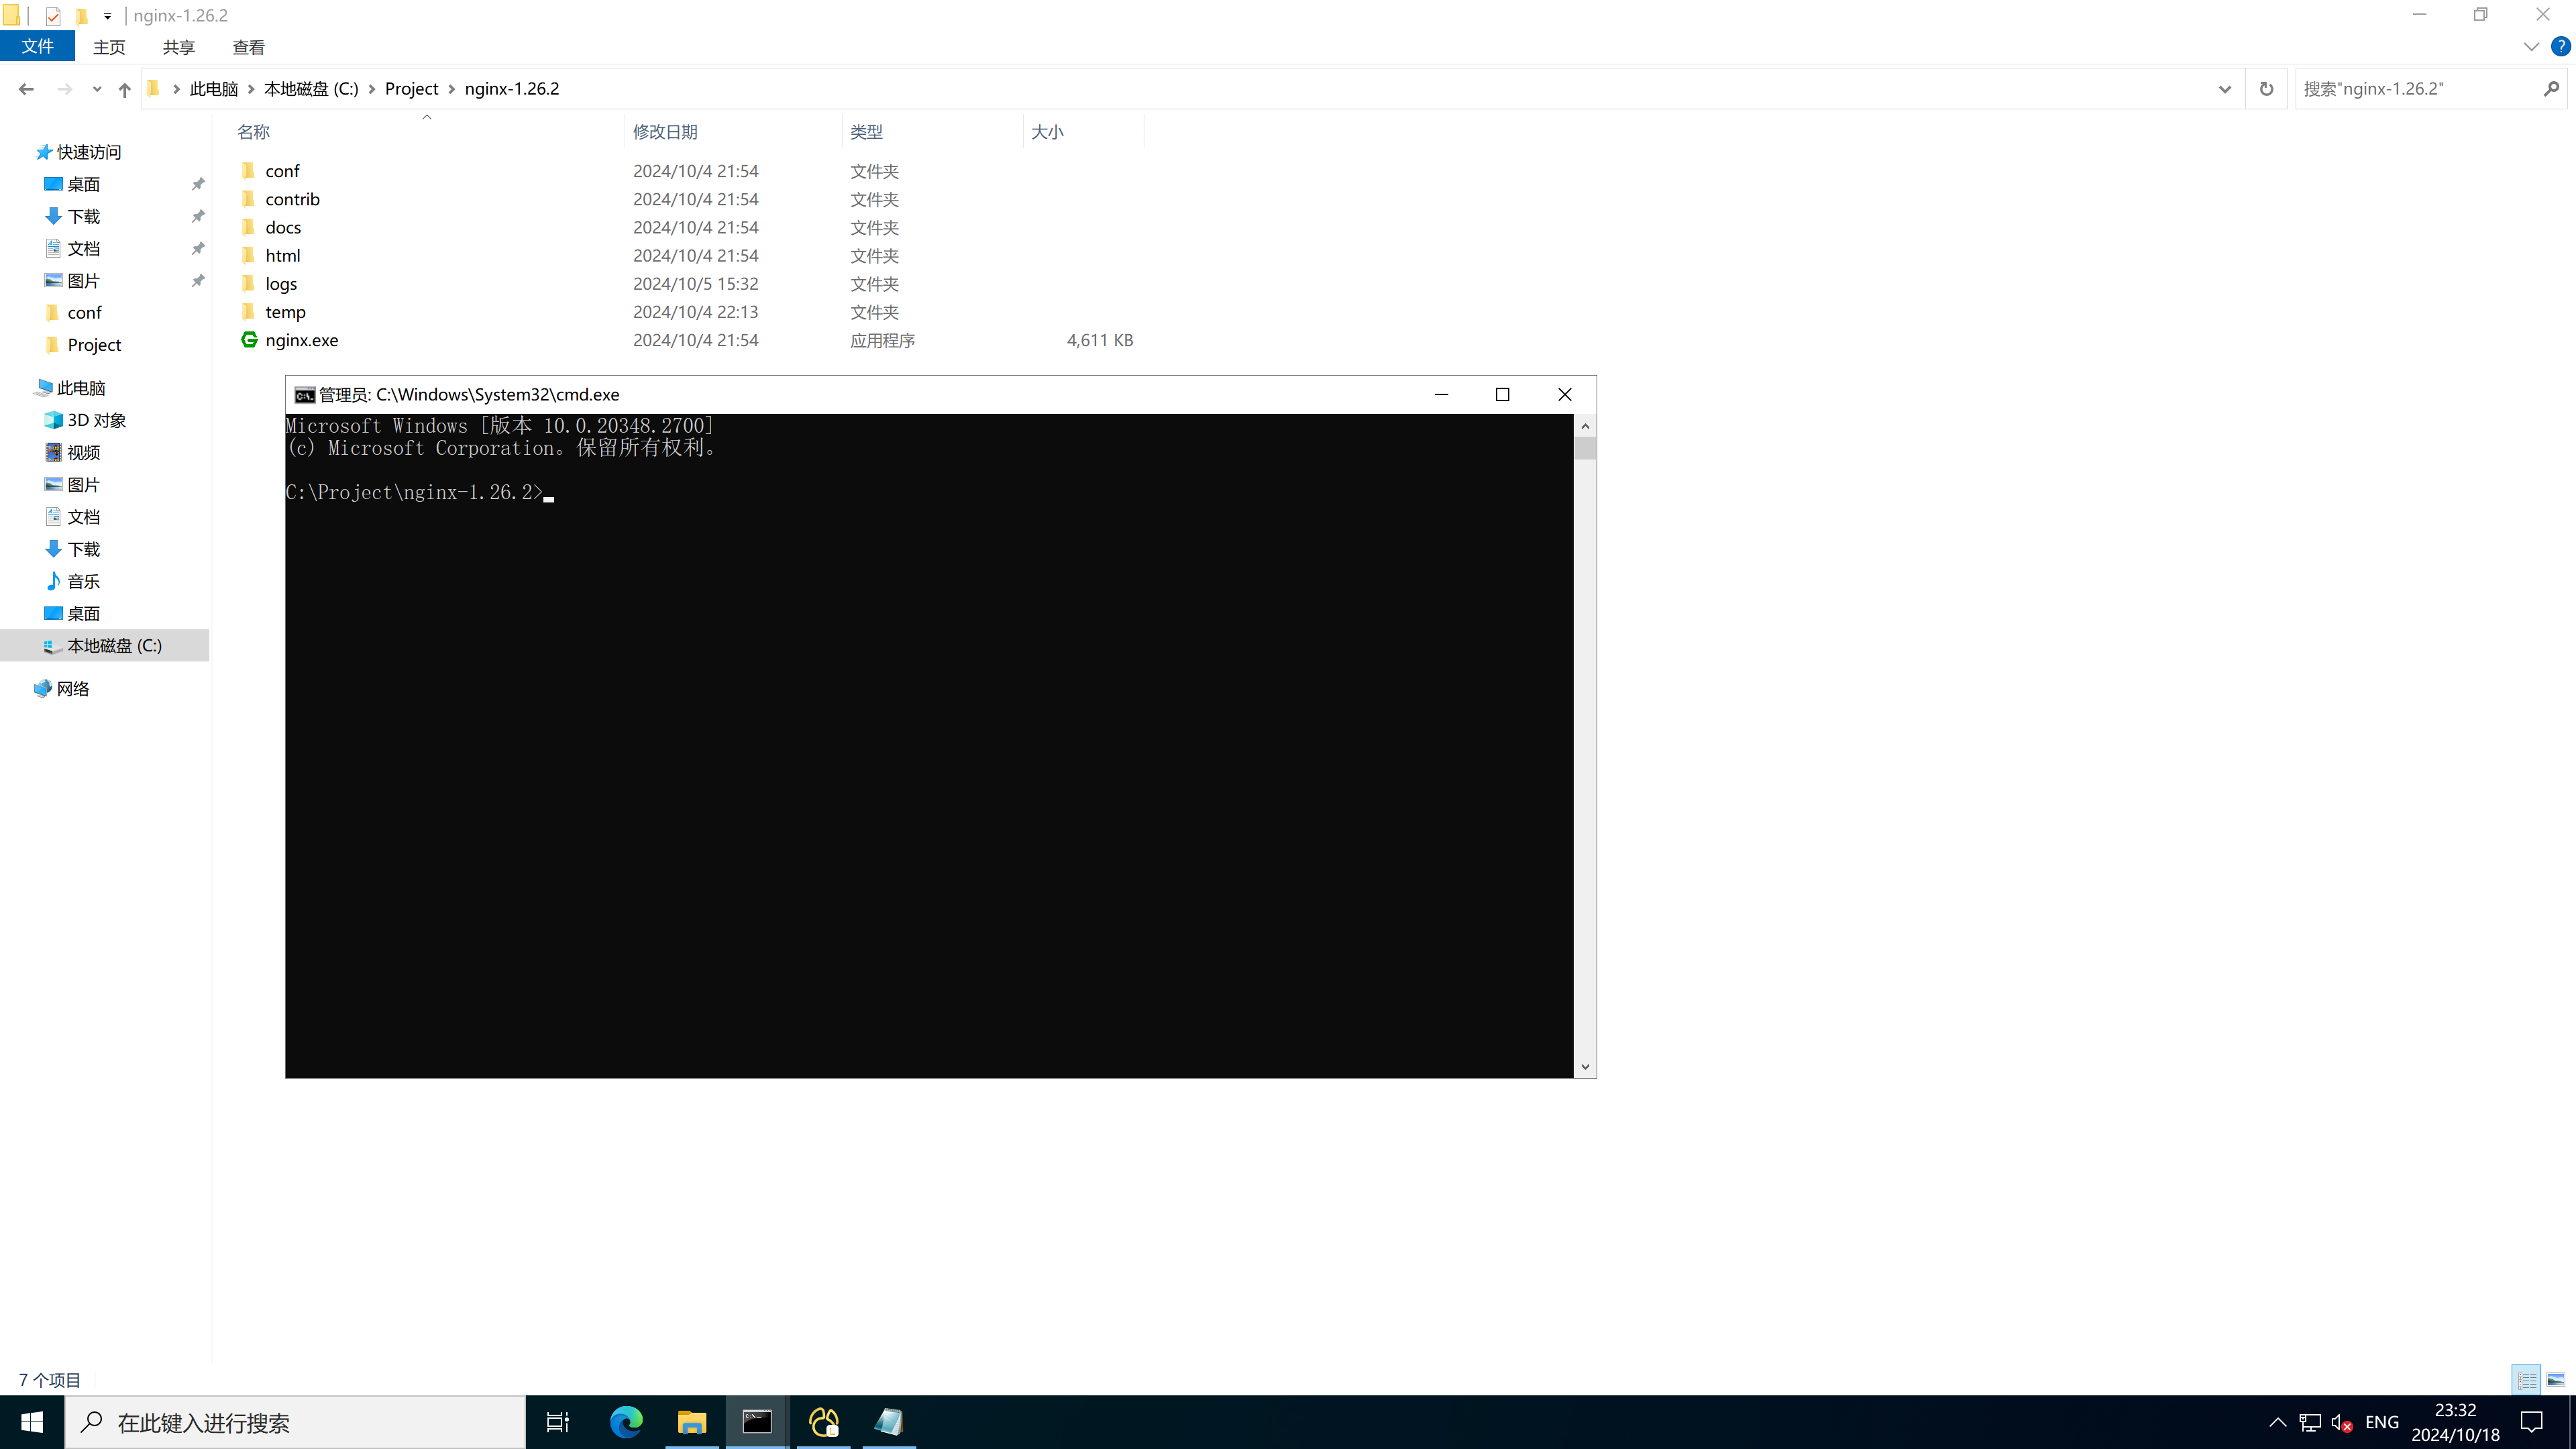Open Microsoft Edge from taskbar

[626, 1422]
